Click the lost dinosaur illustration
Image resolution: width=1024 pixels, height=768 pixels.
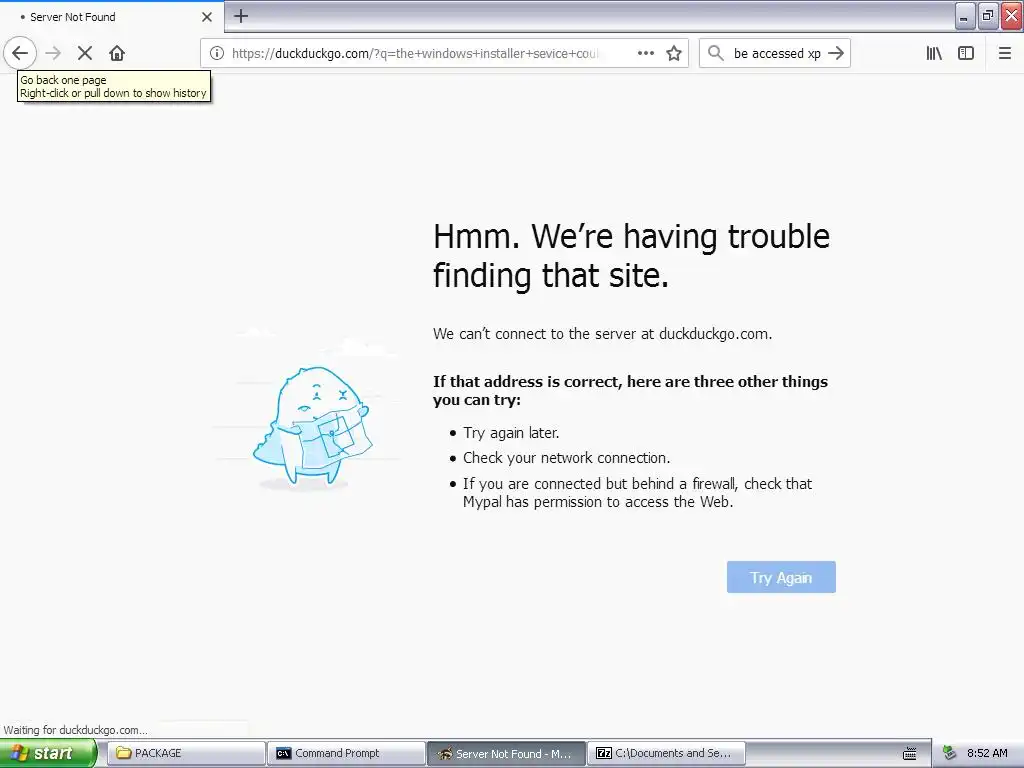[x=312, y=426]
